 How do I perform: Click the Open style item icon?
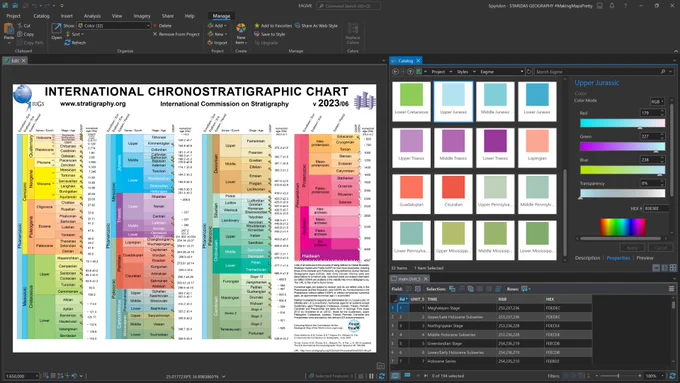pos(56,29)
